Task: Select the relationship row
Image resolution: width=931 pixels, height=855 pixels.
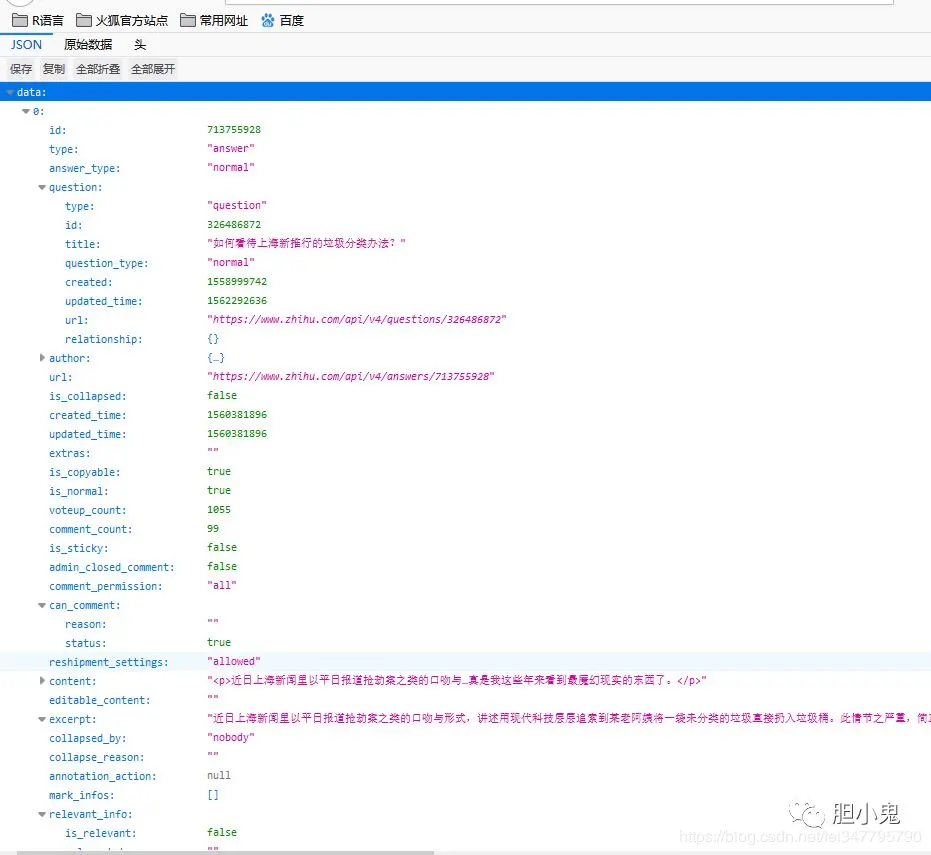Action: [x=466, y=339]
